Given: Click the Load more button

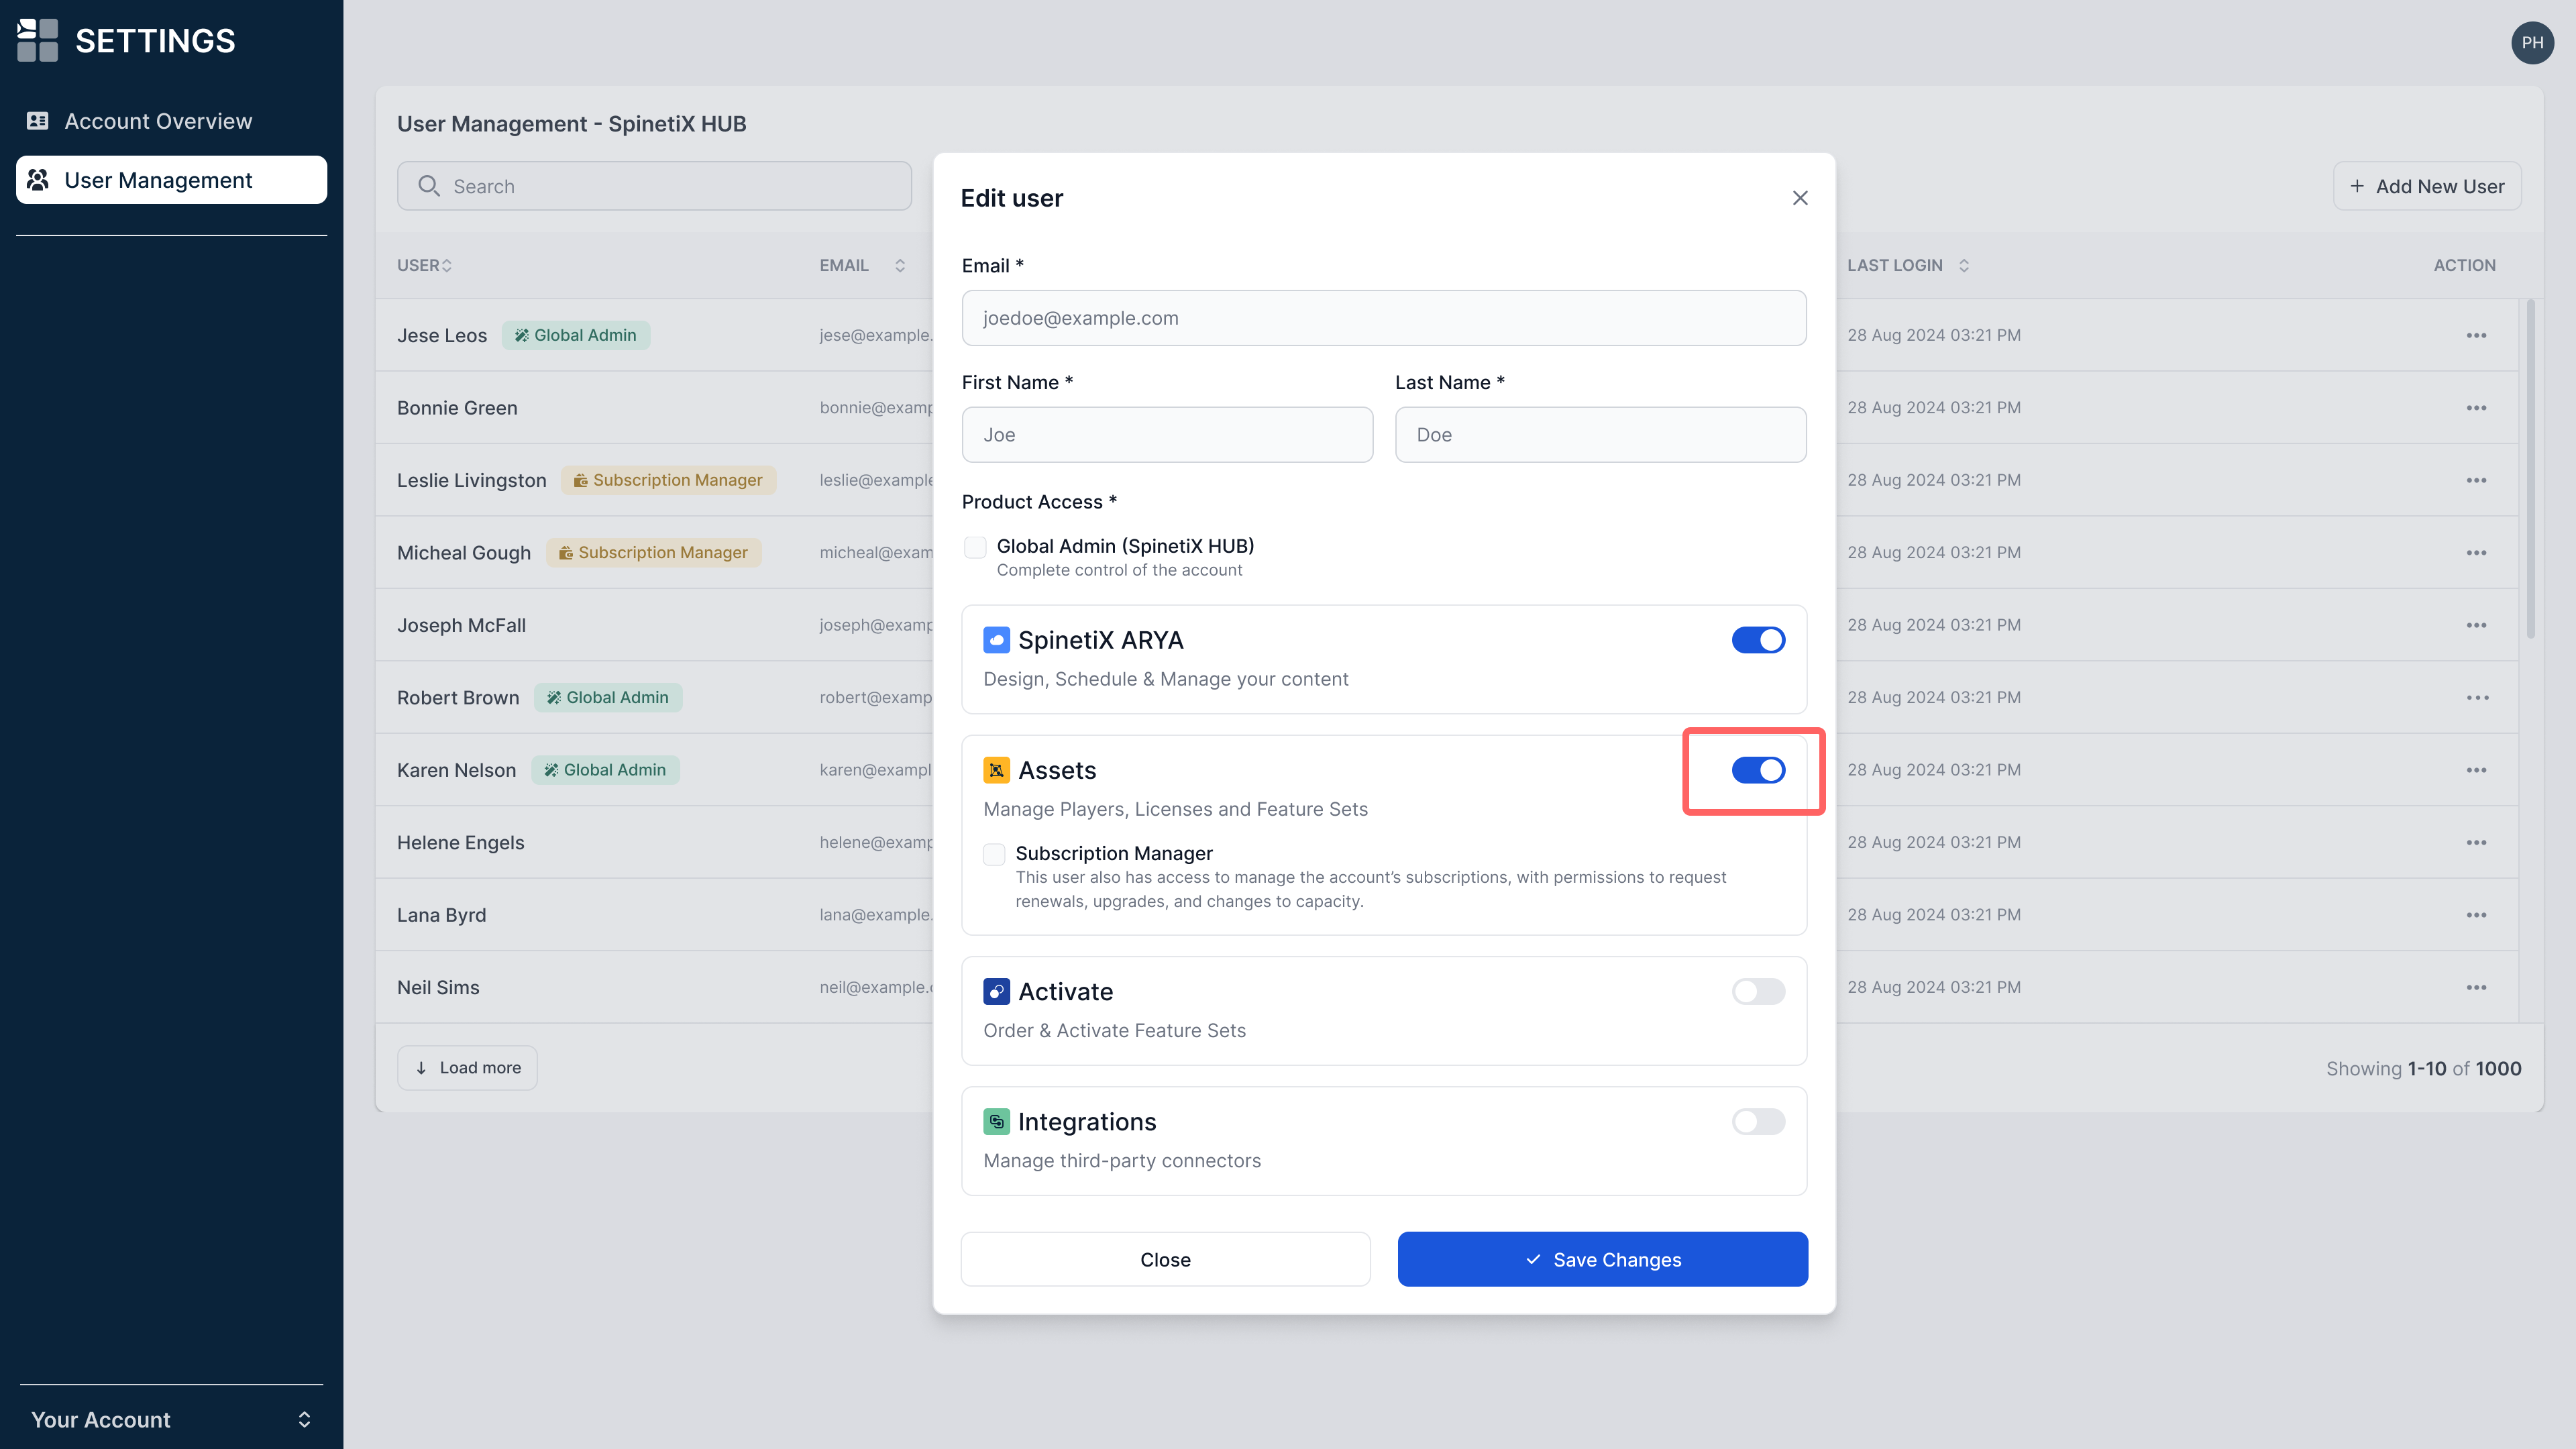Looking at the screenshot, I should click(x=467, y=1068).
